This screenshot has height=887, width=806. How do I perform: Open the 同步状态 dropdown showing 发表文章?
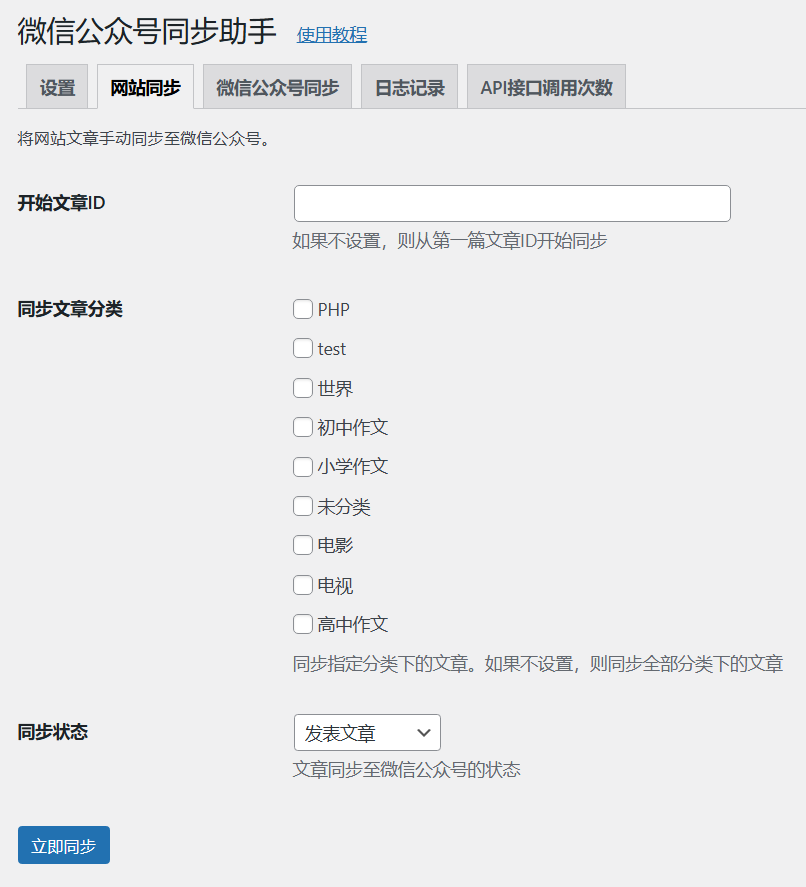coord(367,733)
